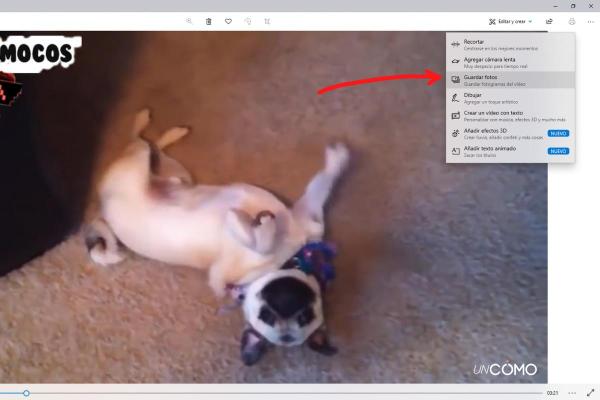The height and width of the screenshot is (400, 600).
Task: Click the dog video frame
Action: click(274, 207)
